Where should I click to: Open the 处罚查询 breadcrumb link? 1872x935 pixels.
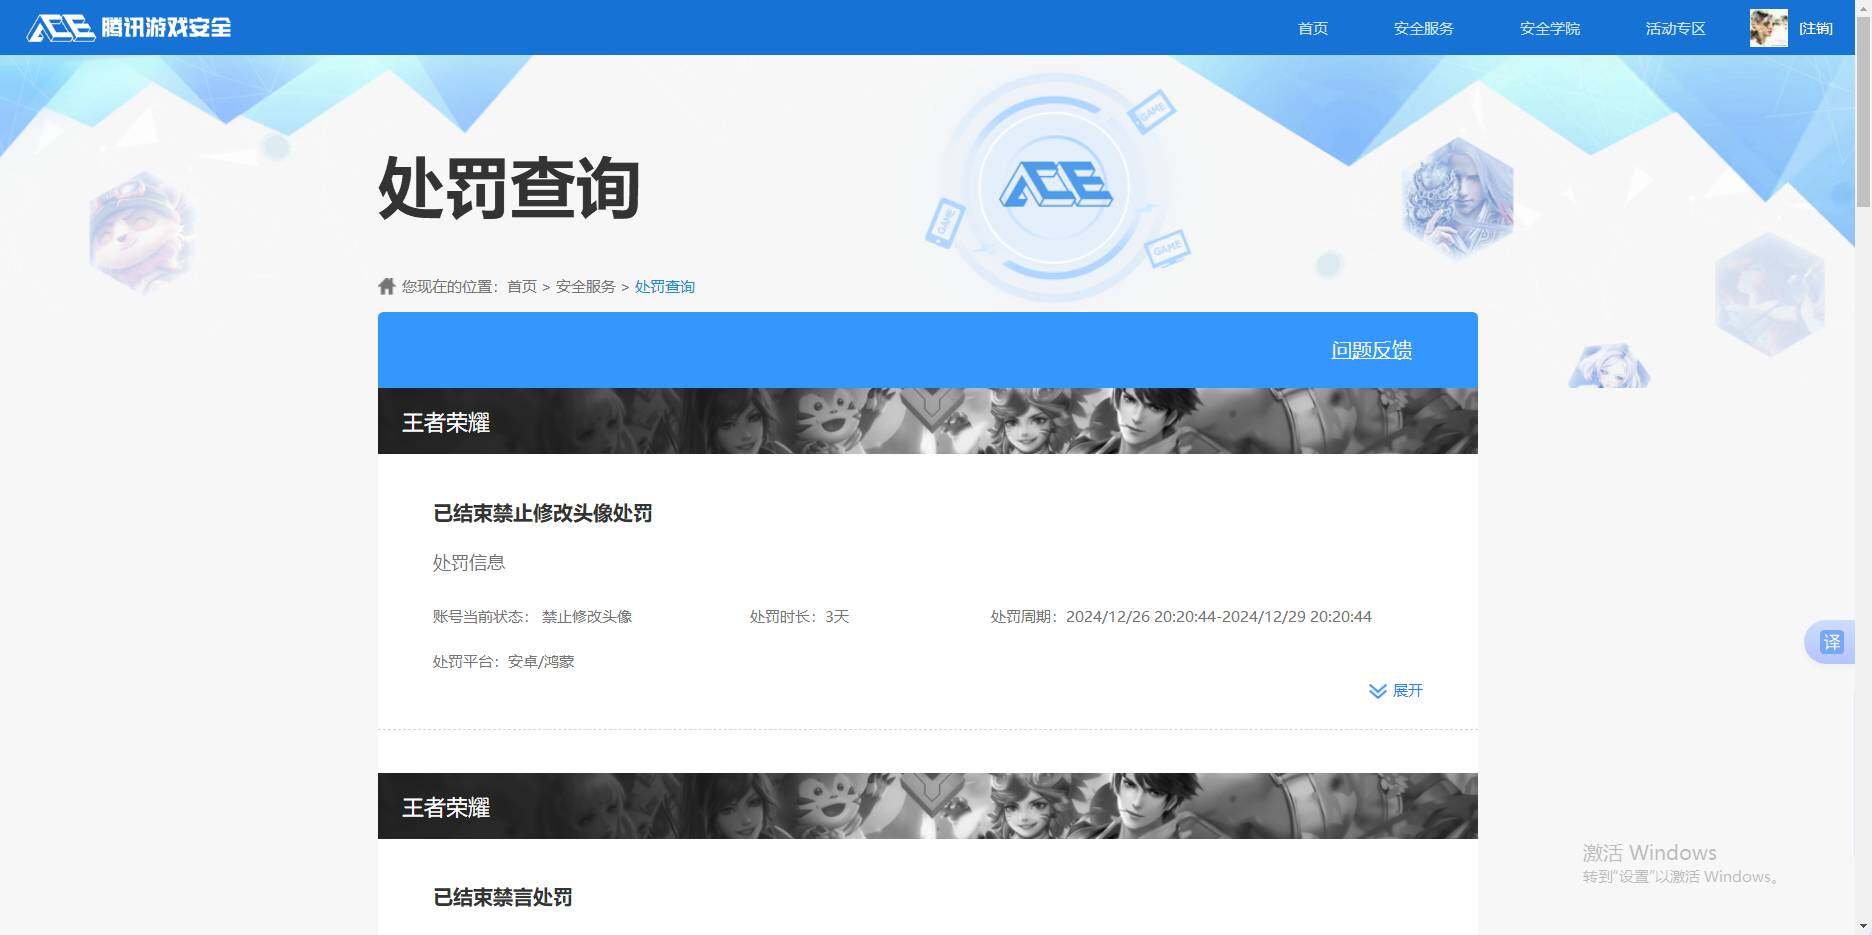click(664, 286)
